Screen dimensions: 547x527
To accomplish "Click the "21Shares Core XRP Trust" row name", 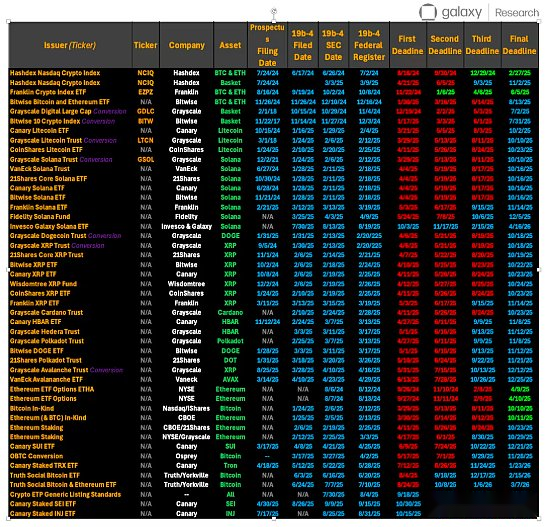I will pos(47,255).
